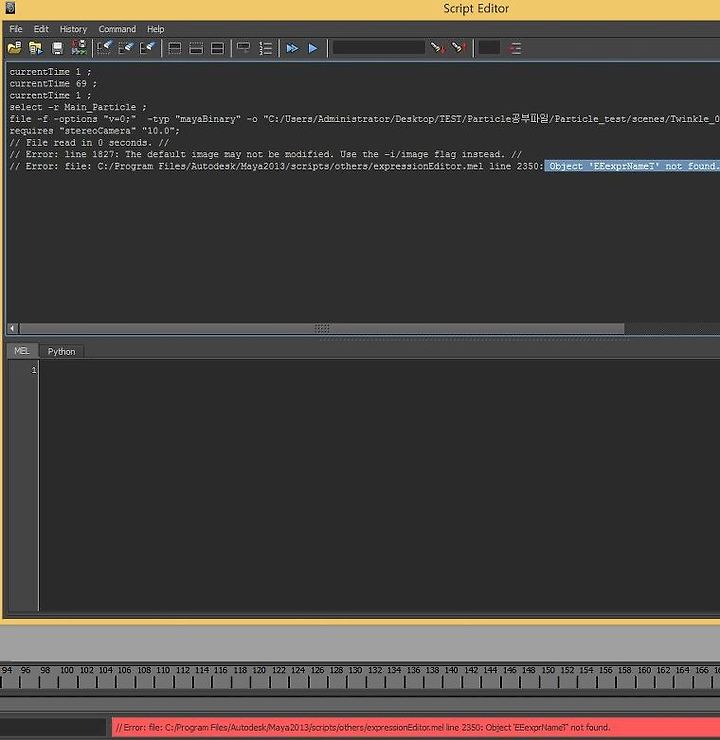
Task: Click Save Script to Shelf icon
Action: [79, 48]
